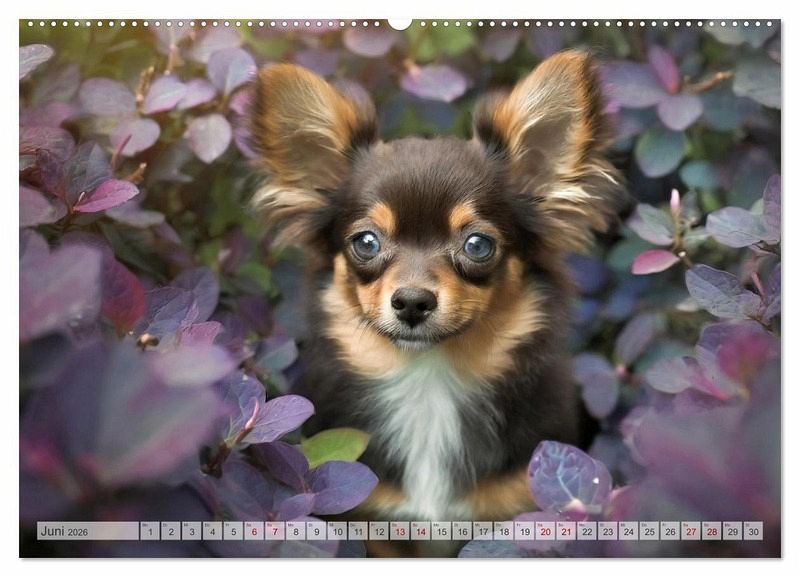Image resolution: width=800 pixels, height=577 pixels.
Task: Select day 24 in the date row
Action: click(x=629, y=531)
